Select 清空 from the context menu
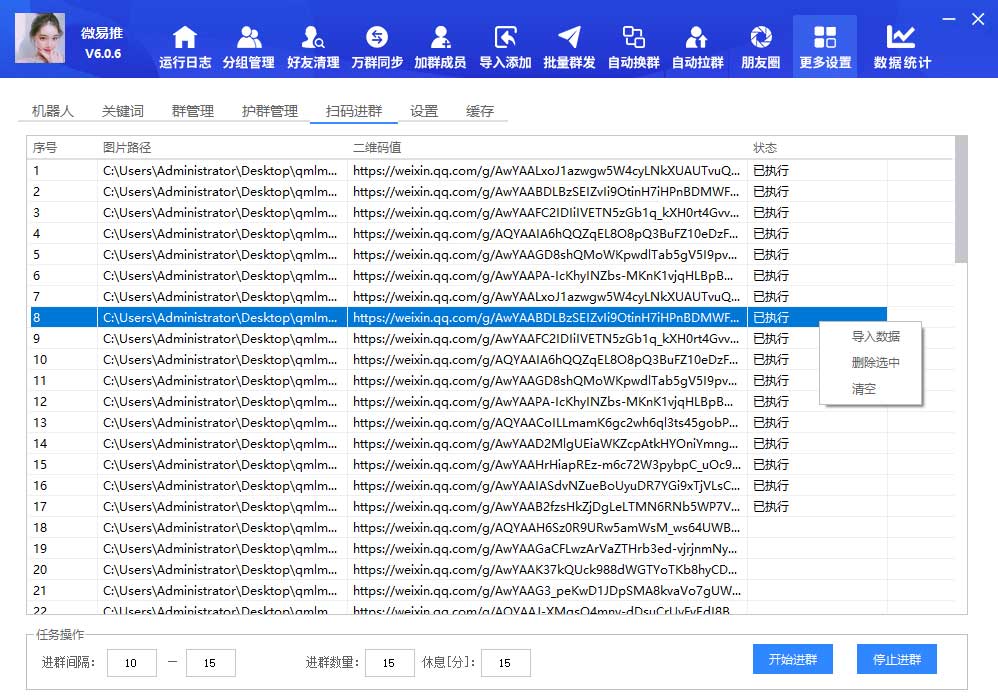This screenshot has width=998, height=699. coord(864,389)
